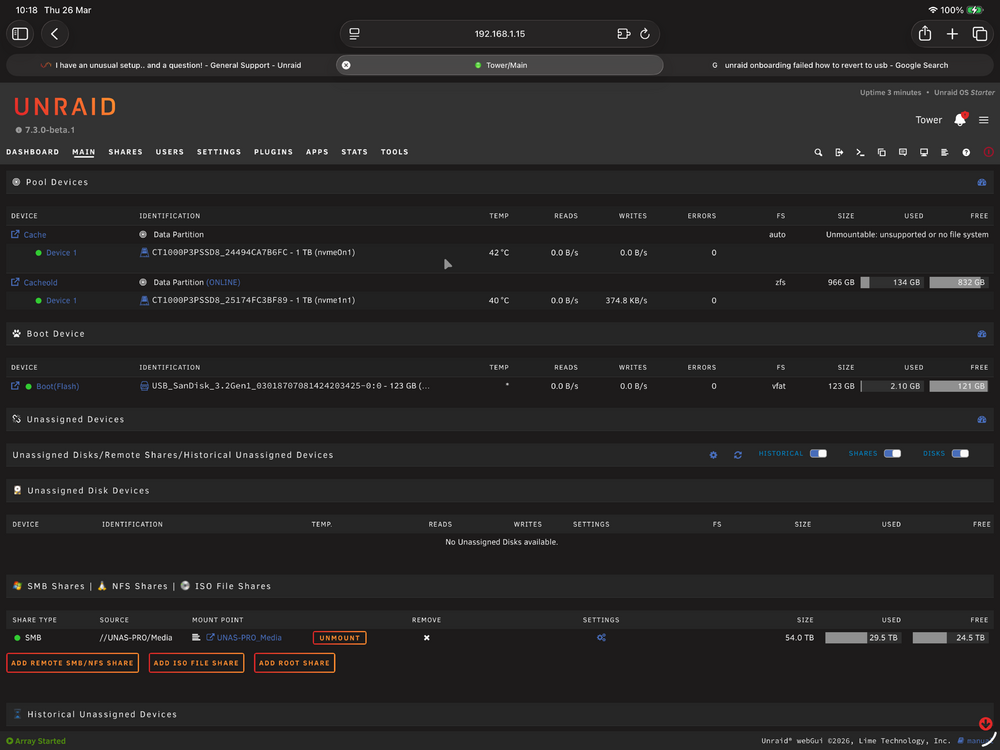Open UNAS-PRO share settings gears icon

601,638
